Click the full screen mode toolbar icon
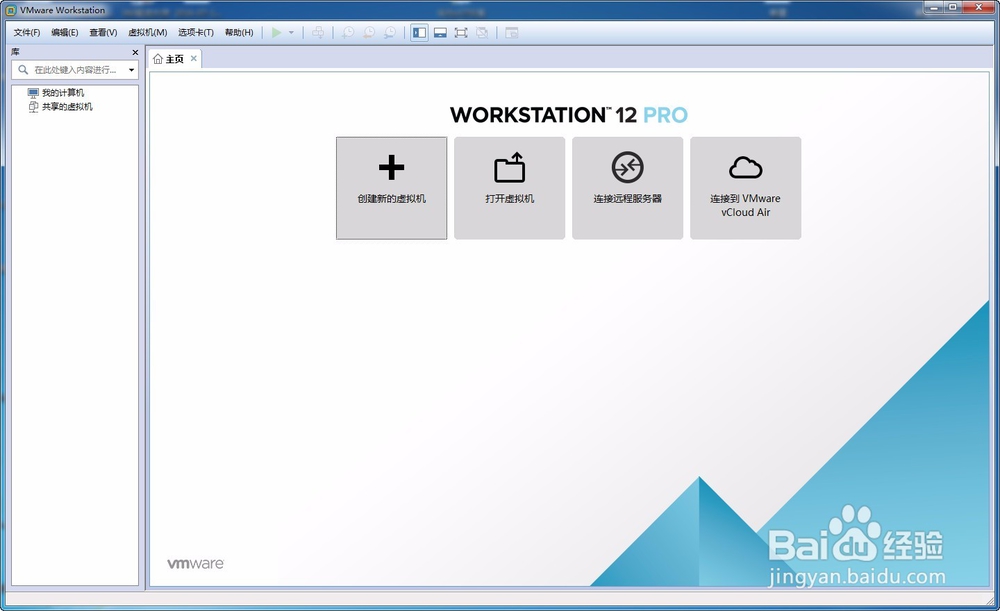Viewport: 1000px width, 611px height. point(461,33)
